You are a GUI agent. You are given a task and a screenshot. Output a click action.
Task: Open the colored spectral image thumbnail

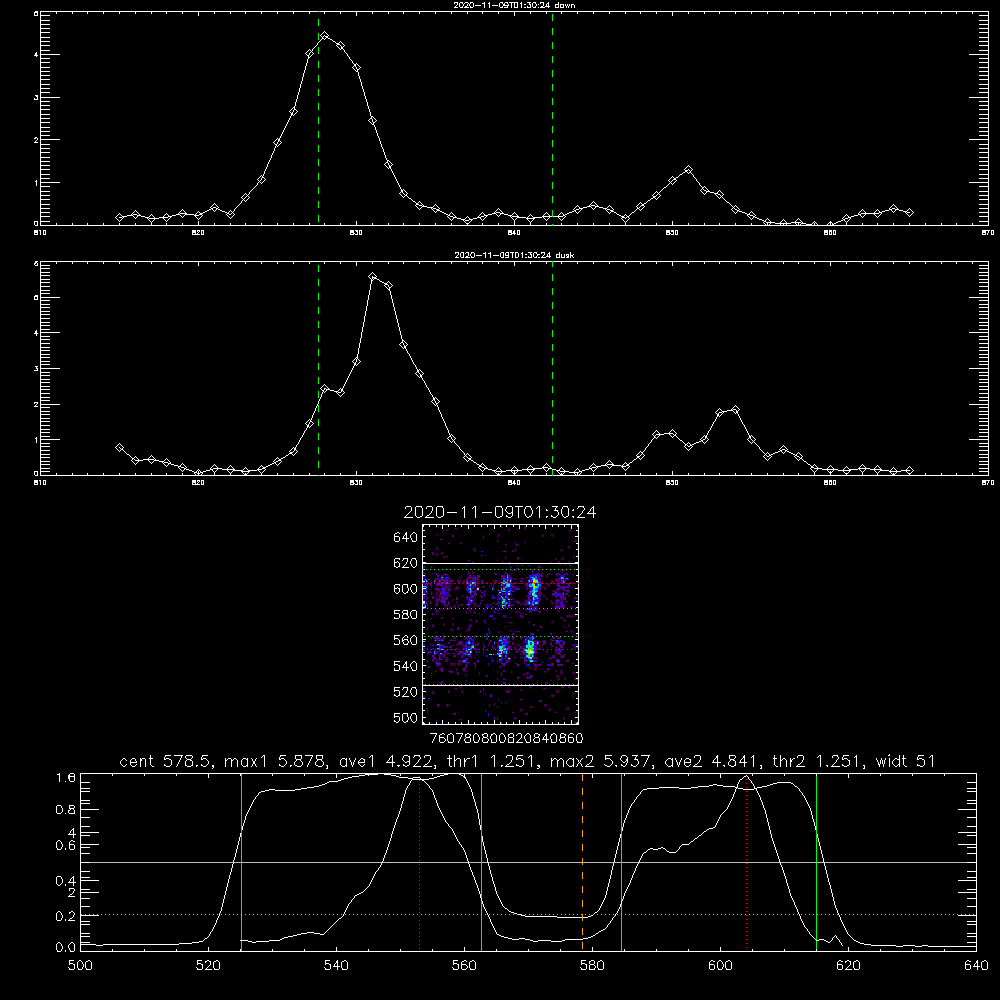point(500,624)
